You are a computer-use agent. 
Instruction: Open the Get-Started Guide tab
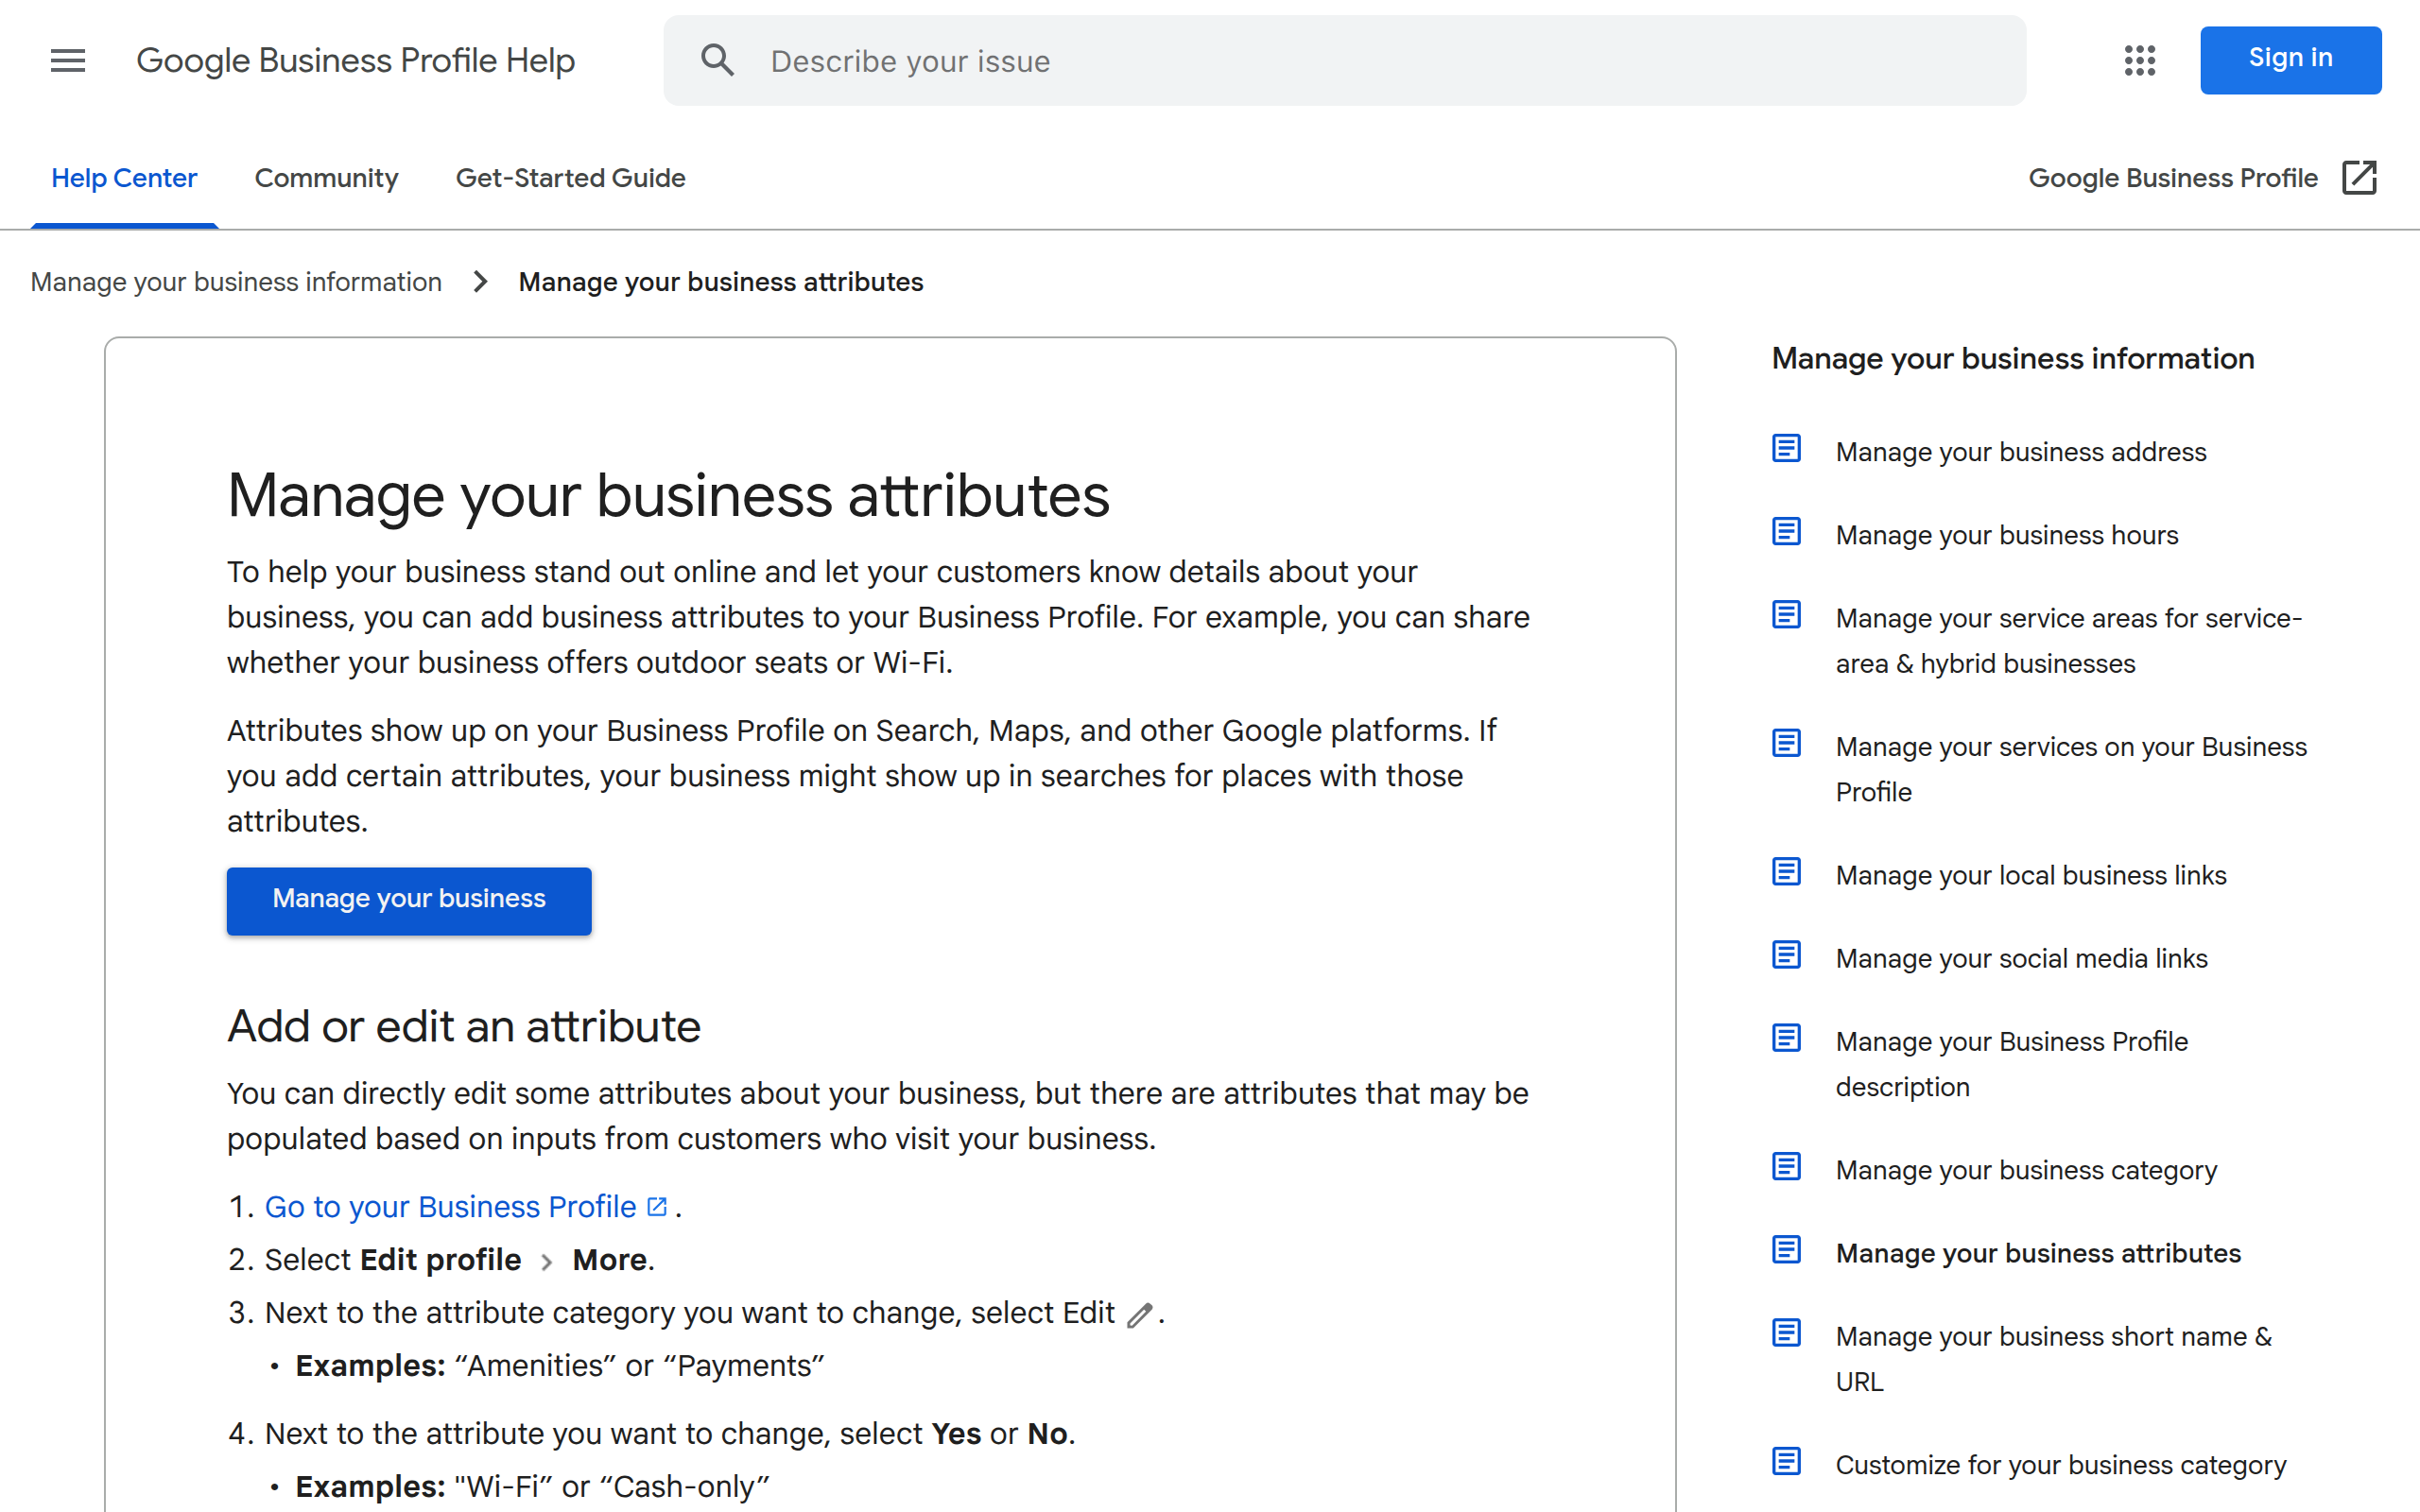pyautogui.click(x=570, y=177)
